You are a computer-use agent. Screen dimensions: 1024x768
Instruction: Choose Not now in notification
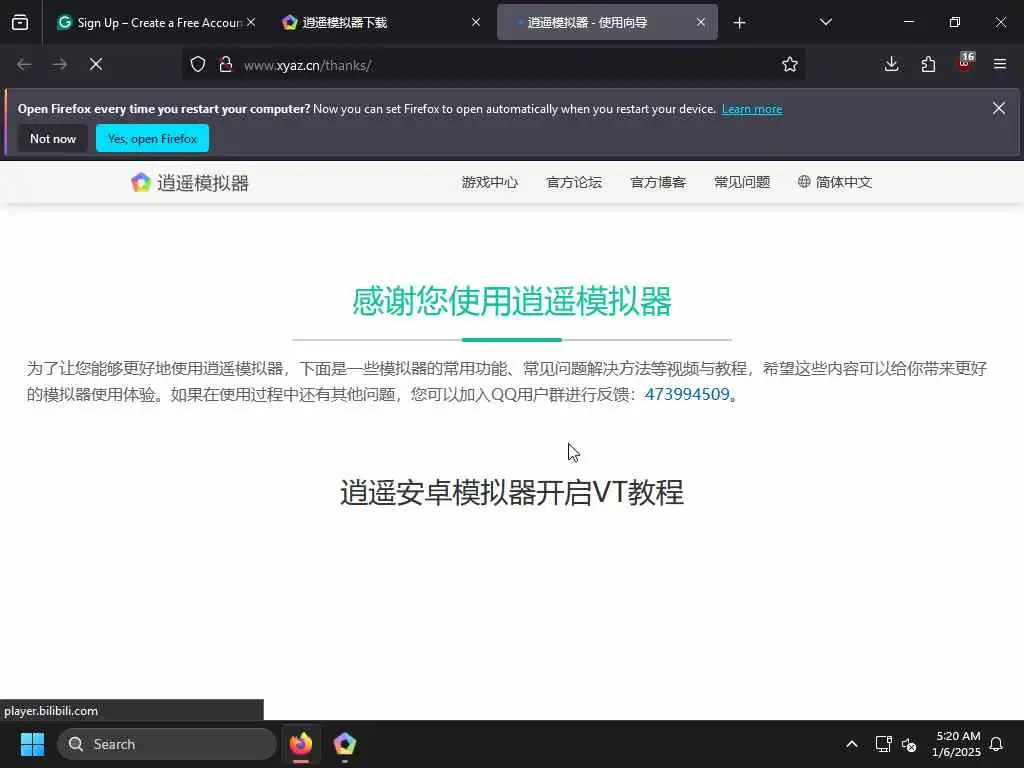[53, 138]
